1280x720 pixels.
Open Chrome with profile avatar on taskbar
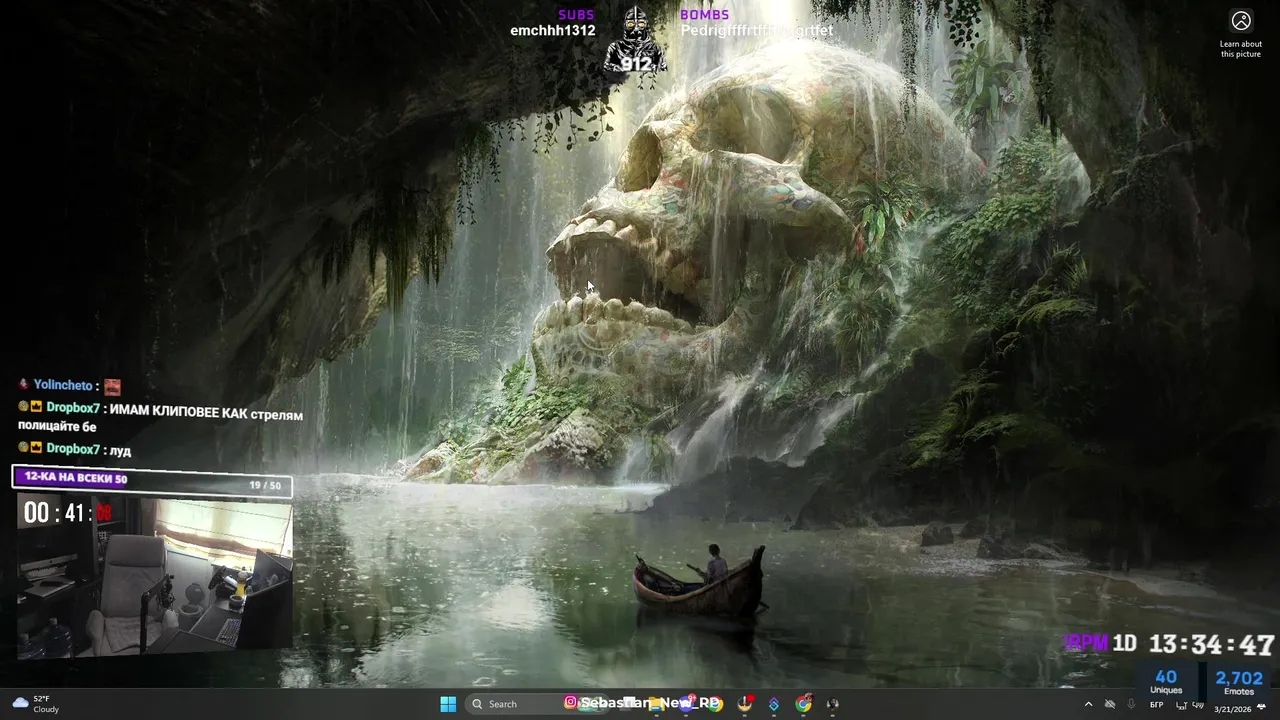[x=803, y=704]
